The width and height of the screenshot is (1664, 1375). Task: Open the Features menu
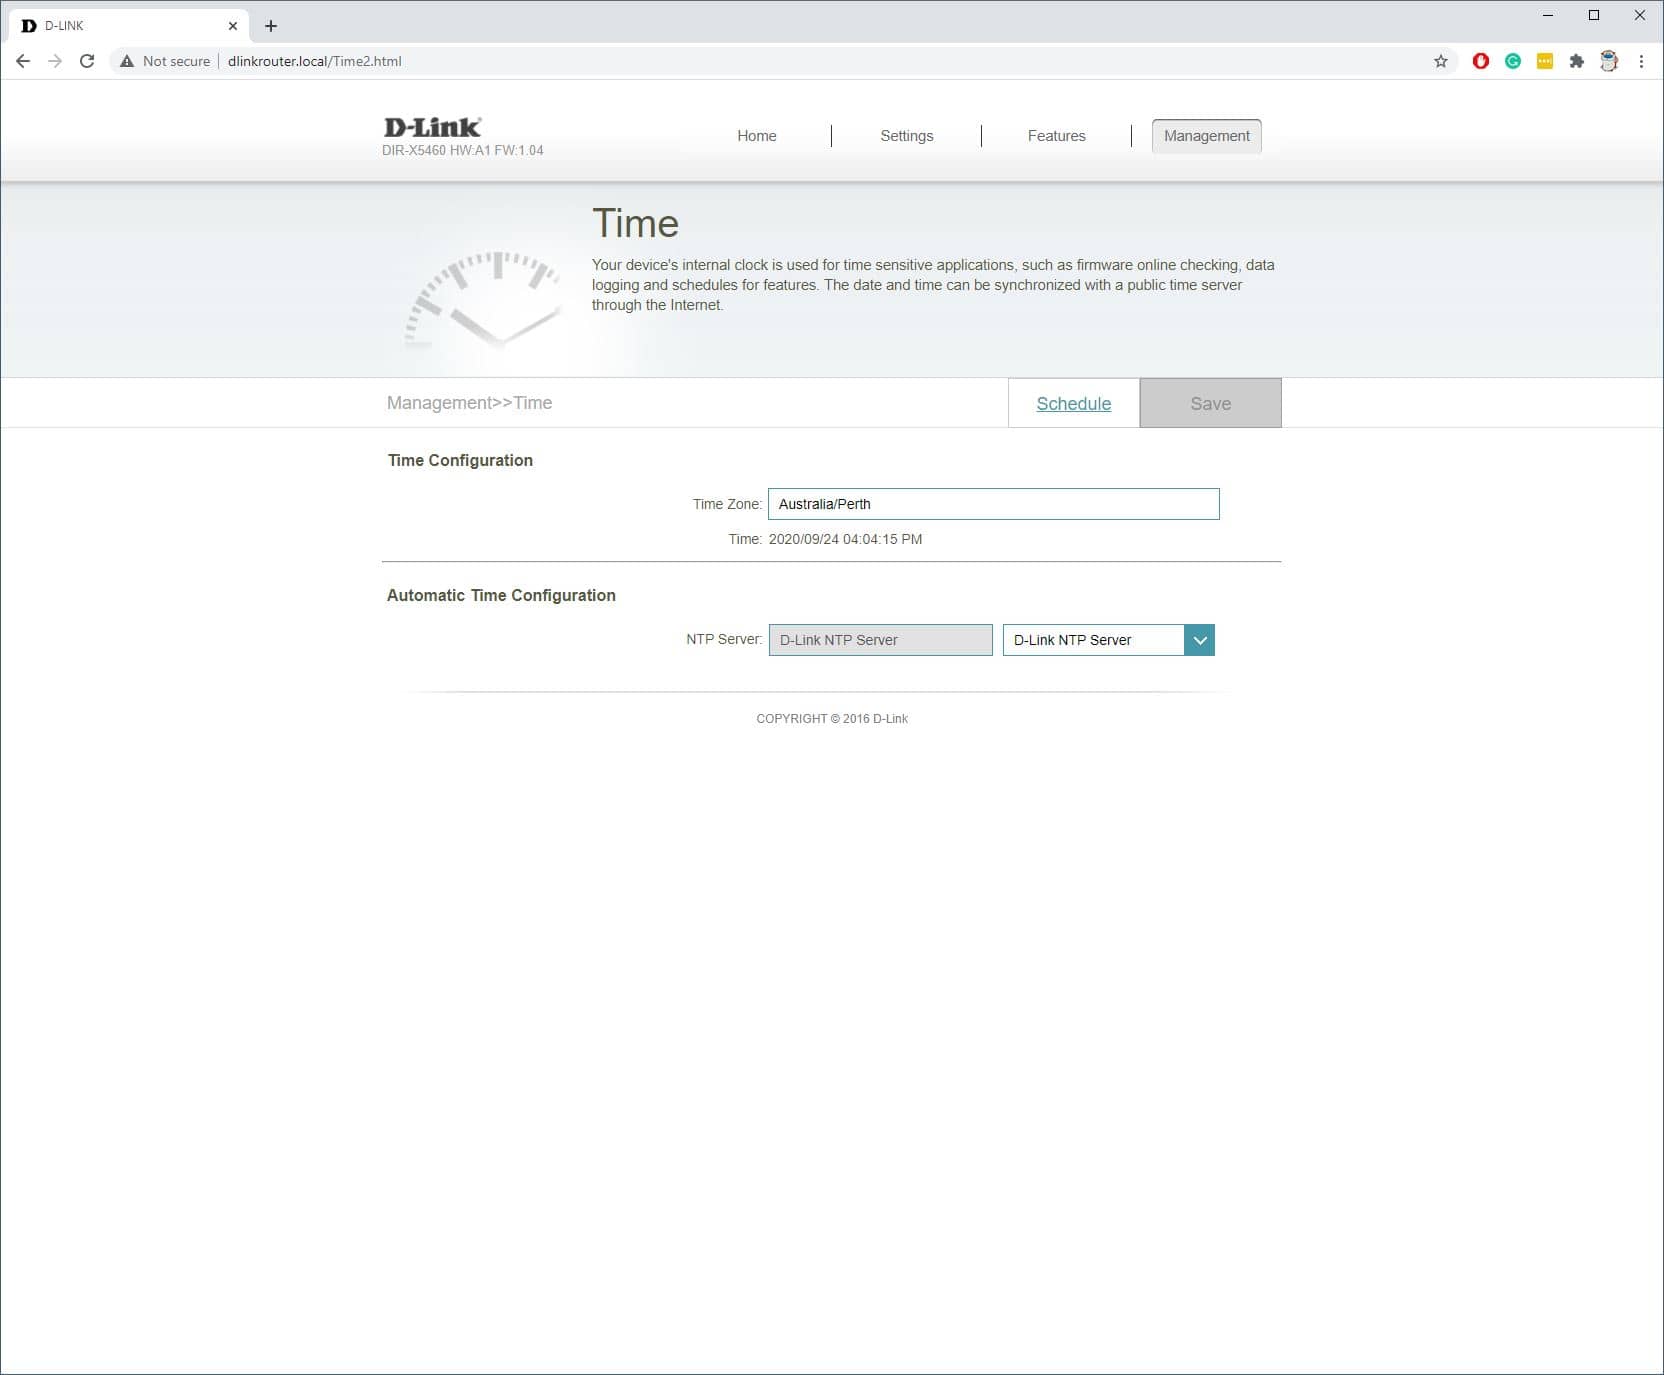click(x=1057, y=136)
